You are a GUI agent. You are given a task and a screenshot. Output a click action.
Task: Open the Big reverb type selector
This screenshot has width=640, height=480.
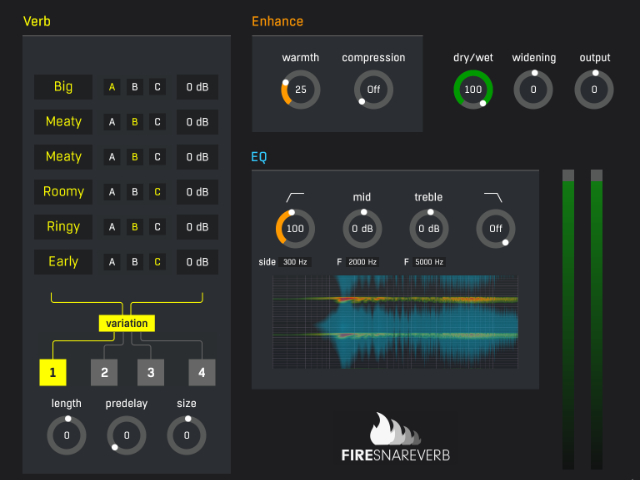point(63,87)
